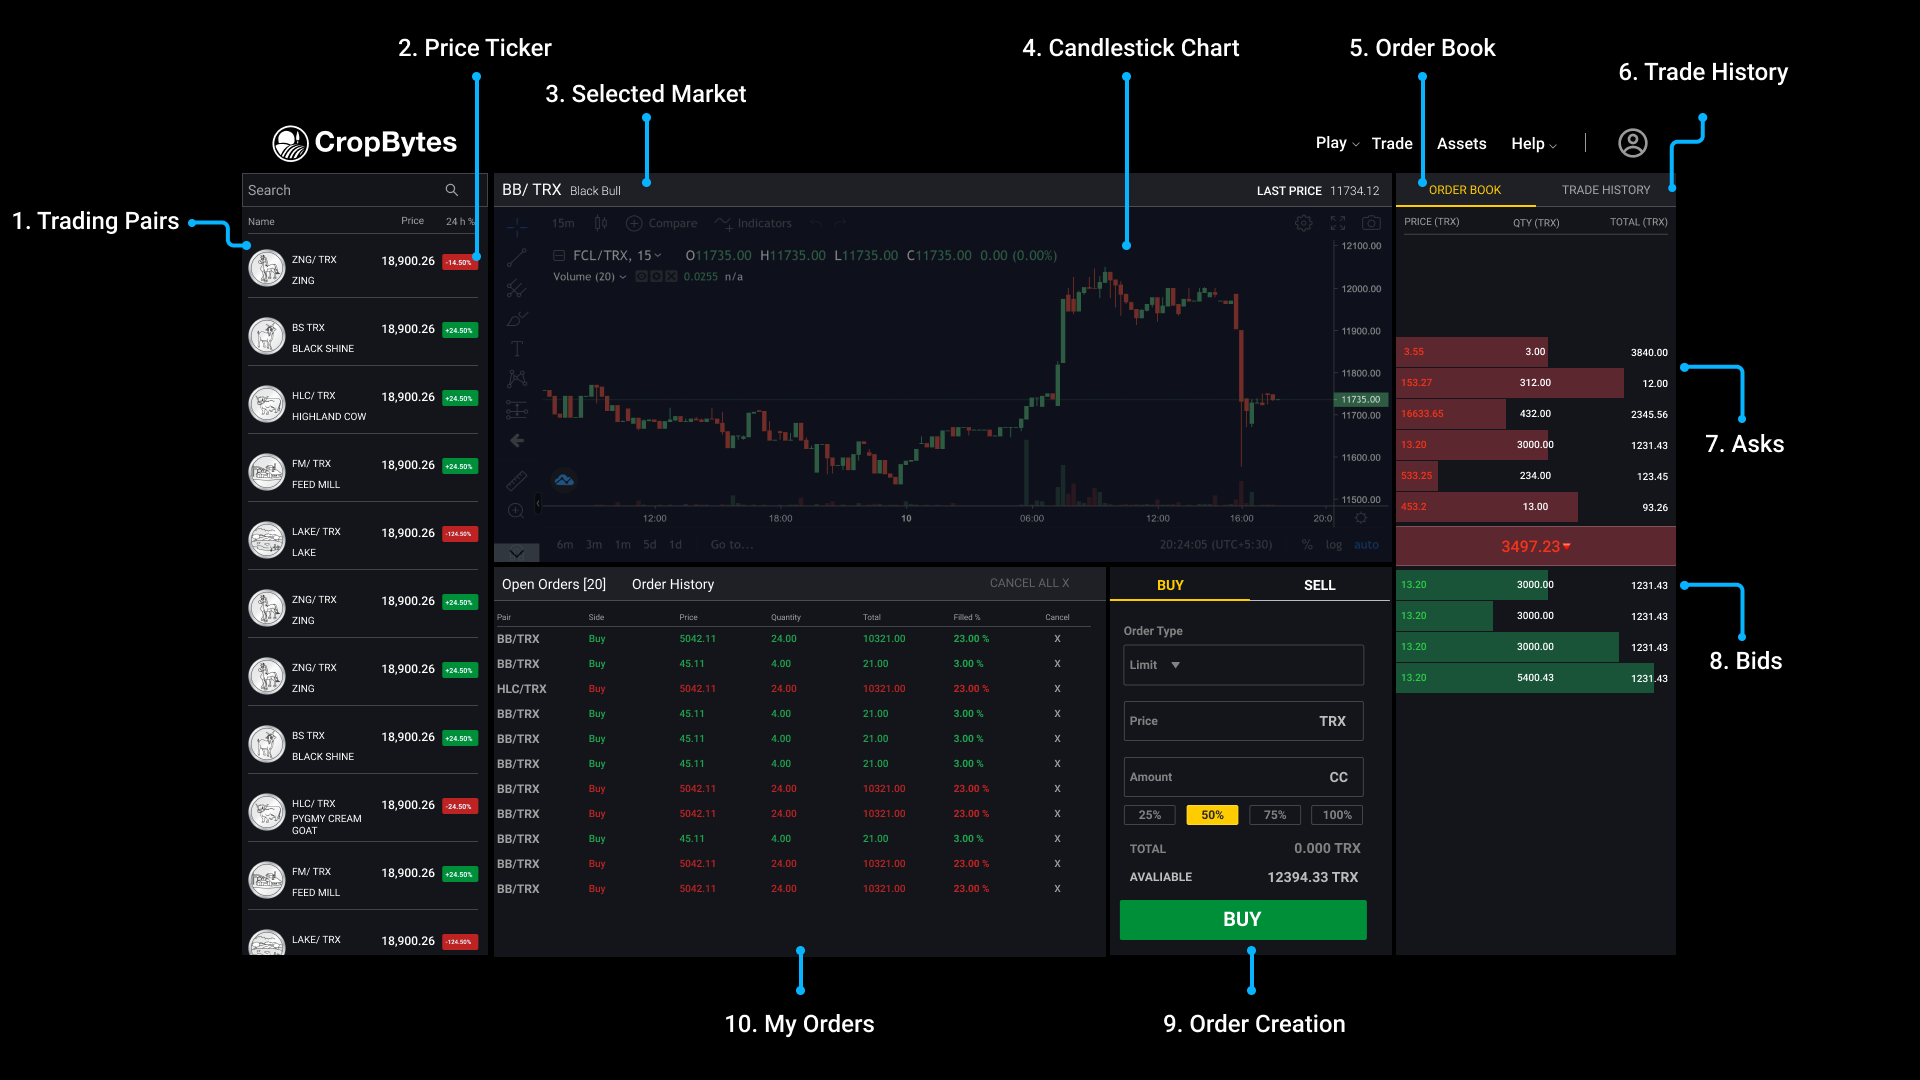Switch to the SELL tab
The width and height of the screenshot is (1920, 1080).
click(1319, 585)
